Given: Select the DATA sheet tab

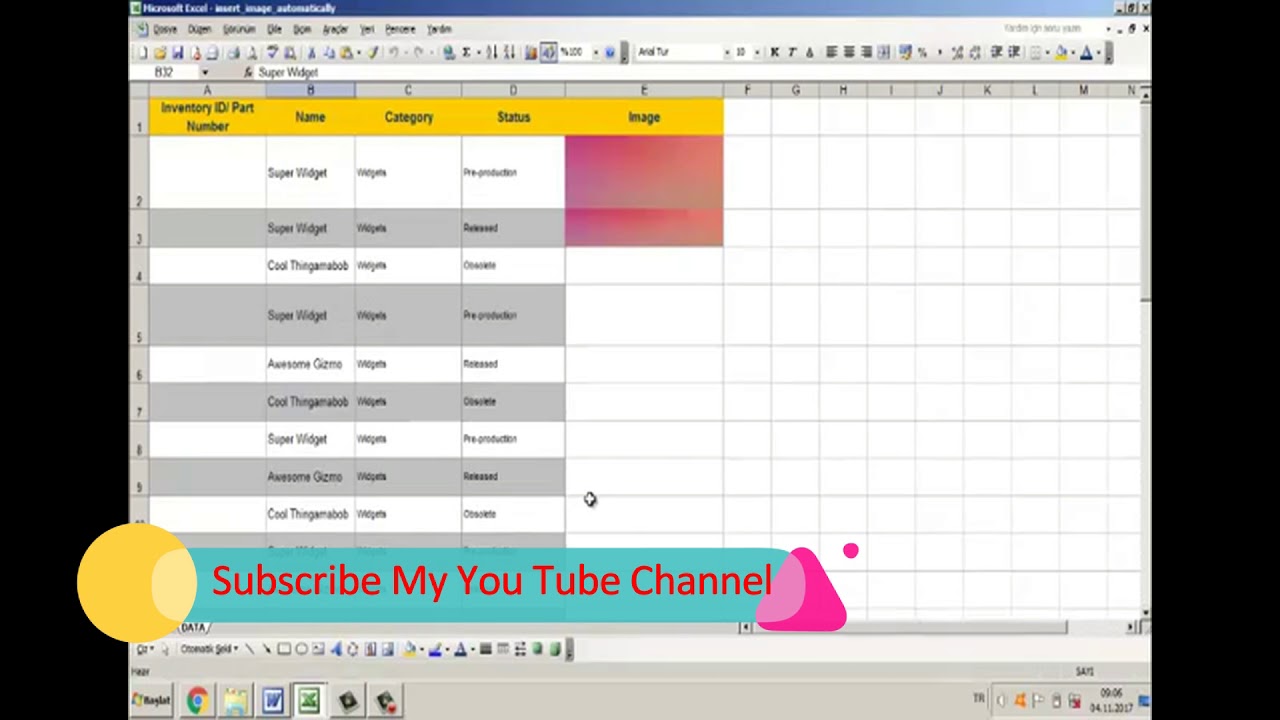Looking at the screenshot, I should point(194,627).
